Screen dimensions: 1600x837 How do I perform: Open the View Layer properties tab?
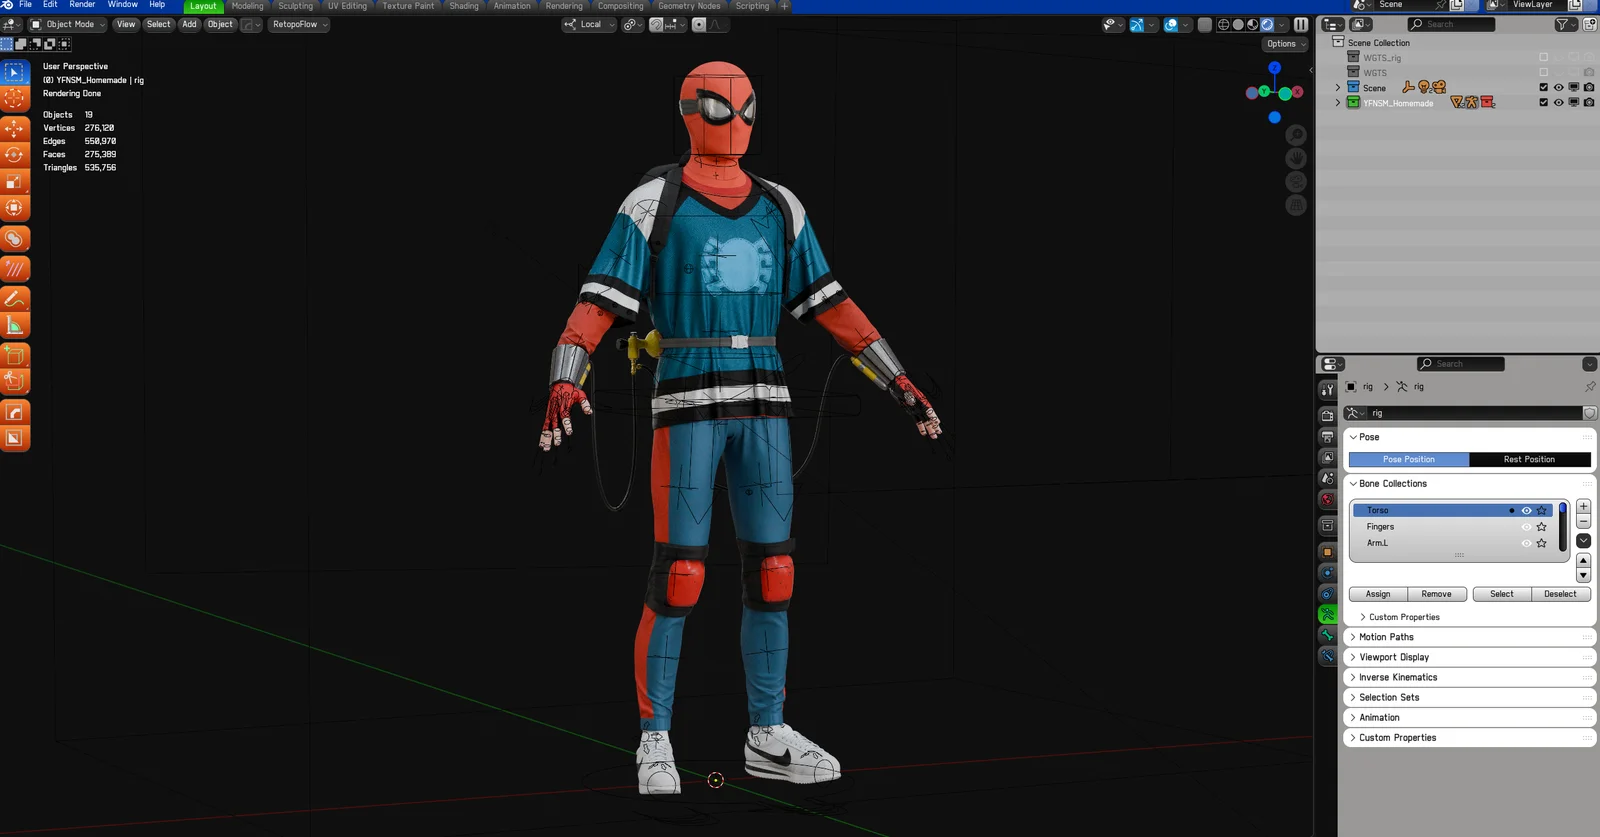[x=1327, y=457]
